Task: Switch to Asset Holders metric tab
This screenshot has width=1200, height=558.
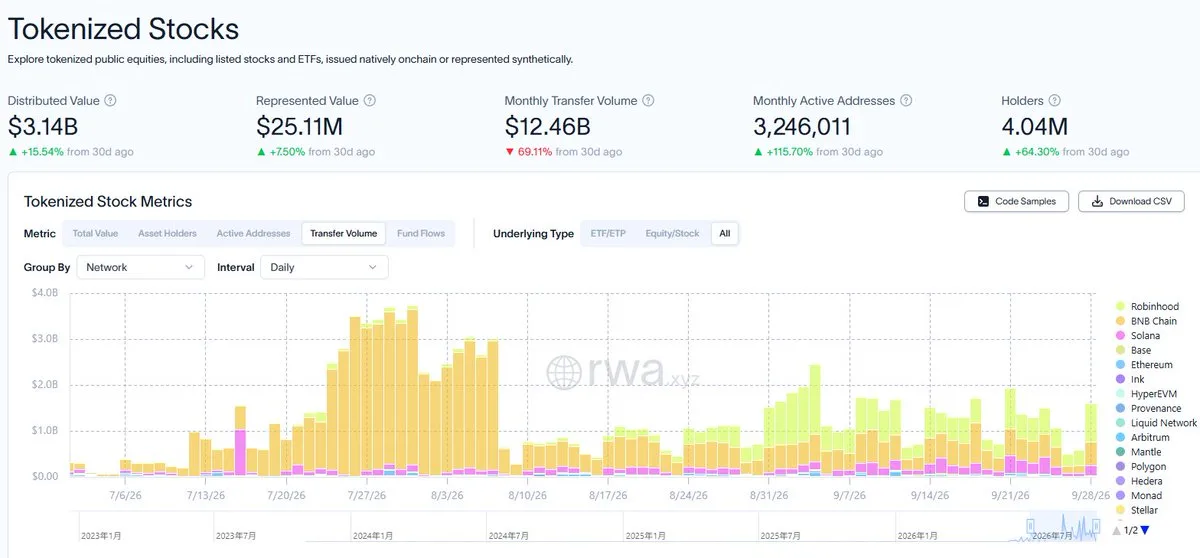Action: click(167, 233)
